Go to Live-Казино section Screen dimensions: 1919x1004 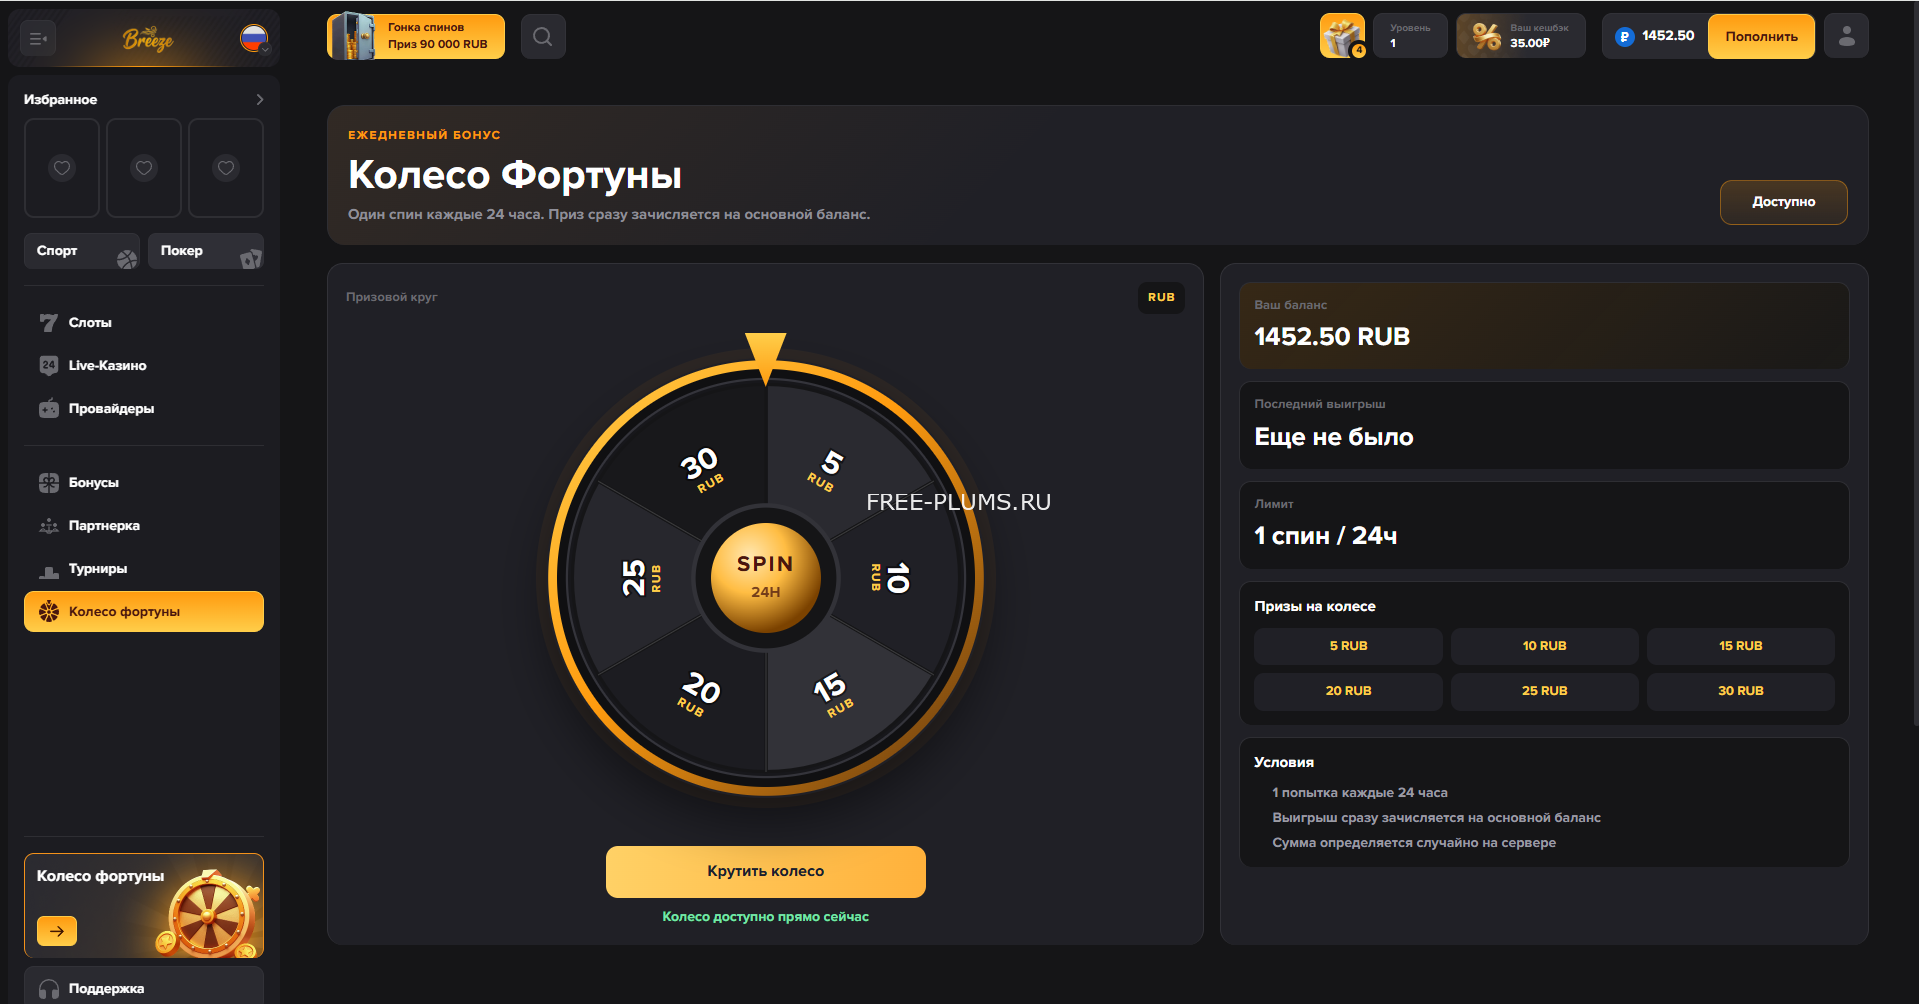(x=107, y=366)
